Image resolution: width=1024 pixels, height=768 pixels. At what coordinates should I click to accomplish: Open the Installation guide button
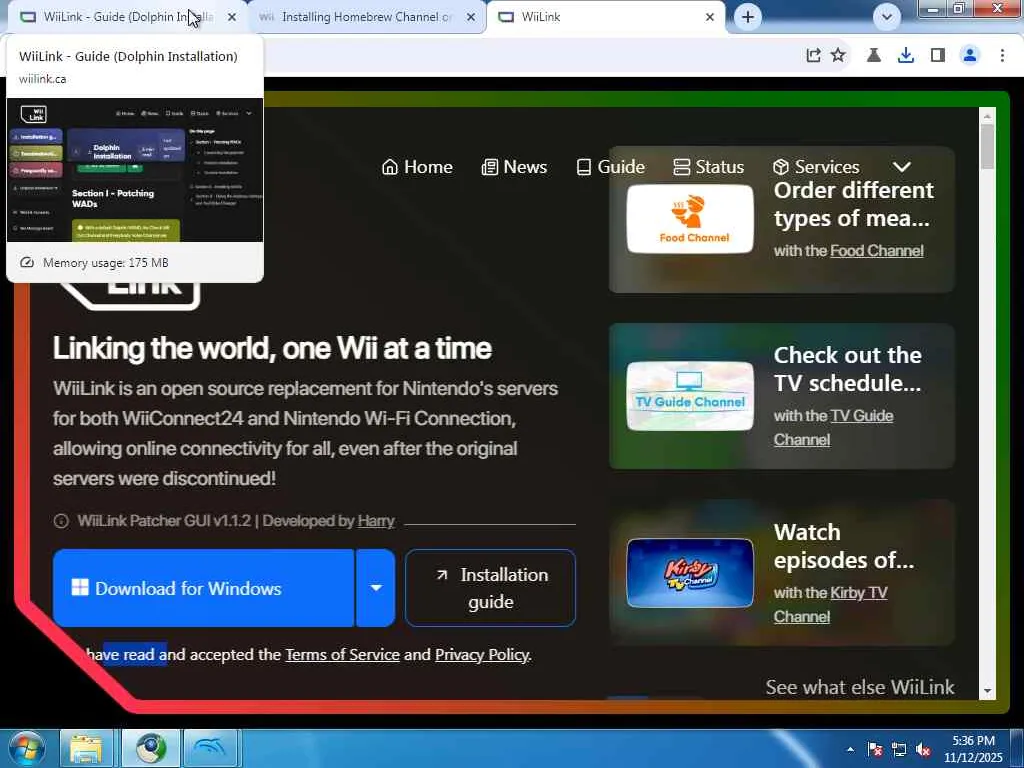[x=490, y=588]
